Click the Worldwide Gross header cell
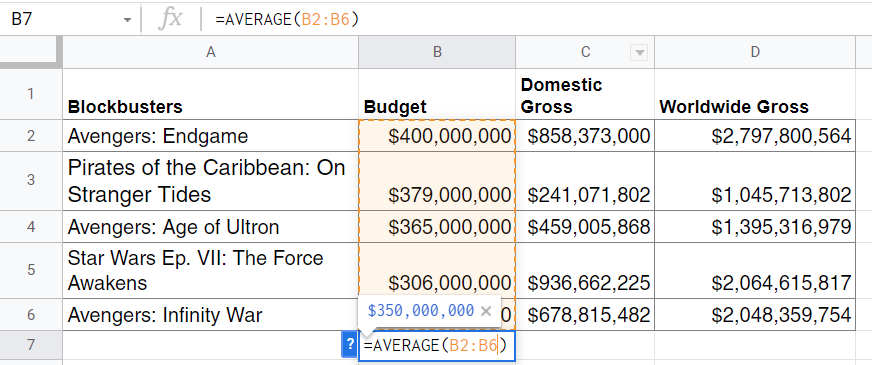Screen dimensions: 872x365 [x=755, y=94]
